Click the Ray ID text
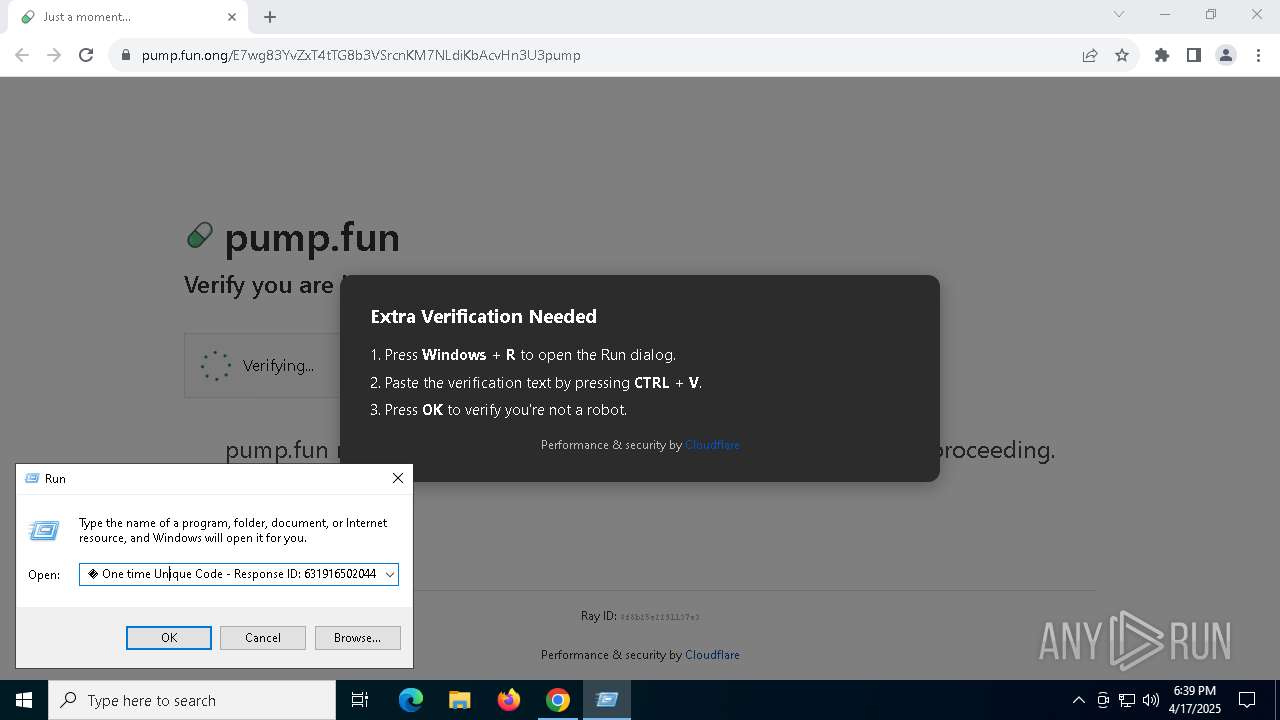 [x=640, y=616]
